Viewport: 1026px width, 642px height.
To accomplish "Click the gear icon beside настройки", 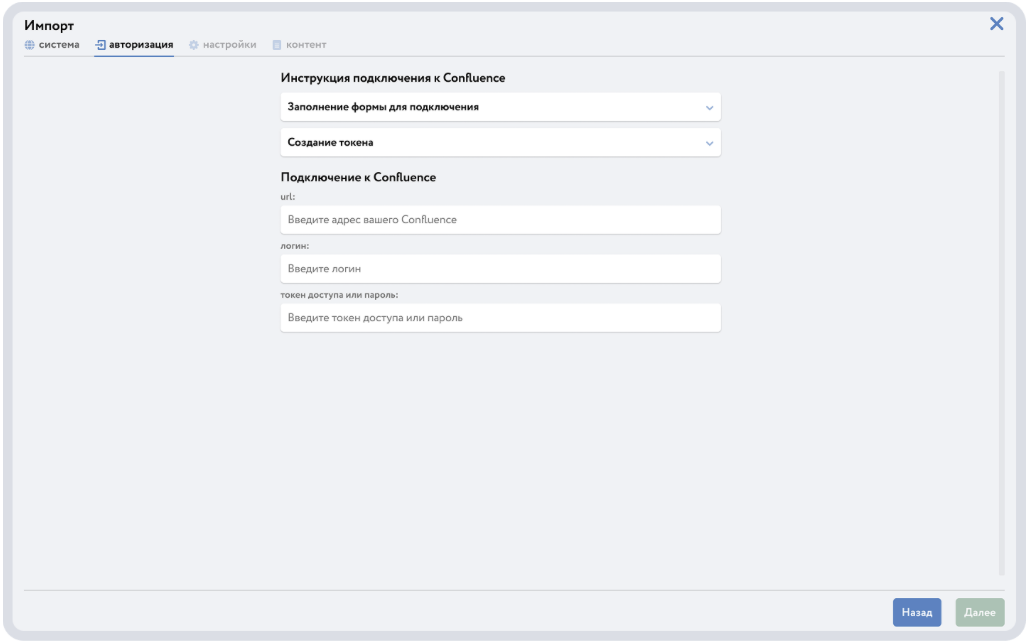I will pyautogui.click(x=194, y=45).
